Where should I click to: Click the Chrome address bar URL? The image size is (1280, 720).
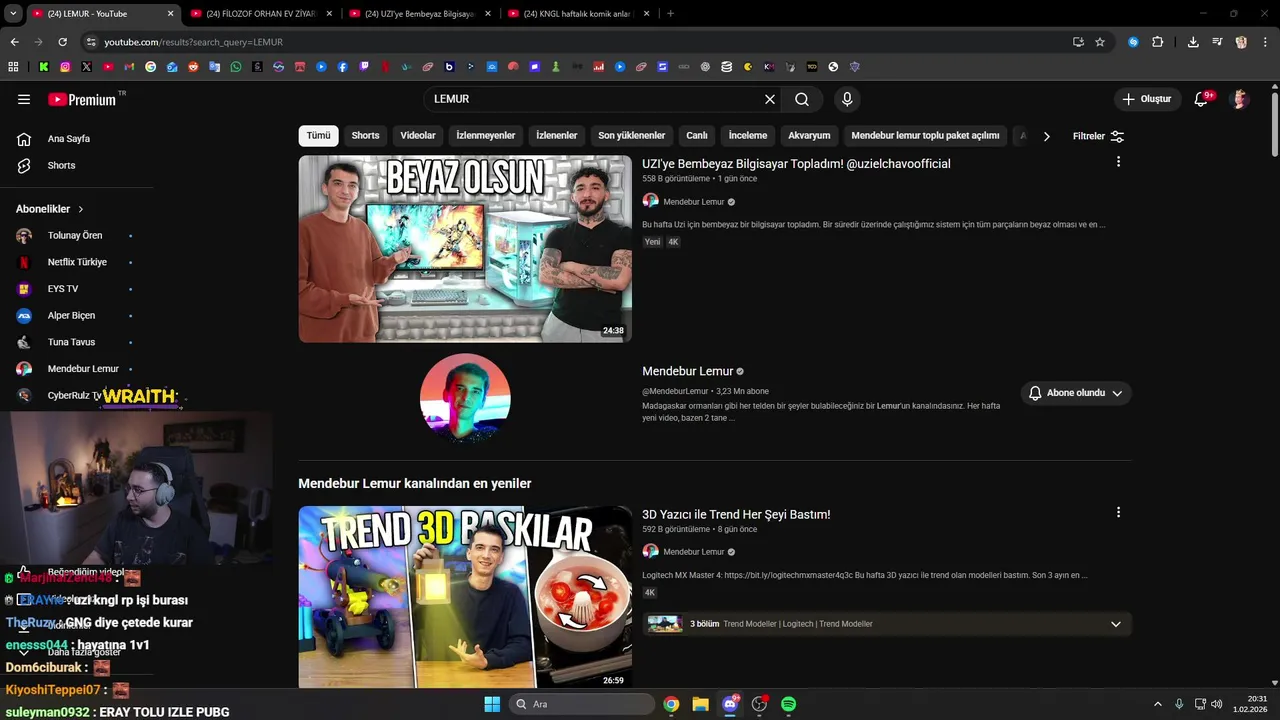(193, 42)
